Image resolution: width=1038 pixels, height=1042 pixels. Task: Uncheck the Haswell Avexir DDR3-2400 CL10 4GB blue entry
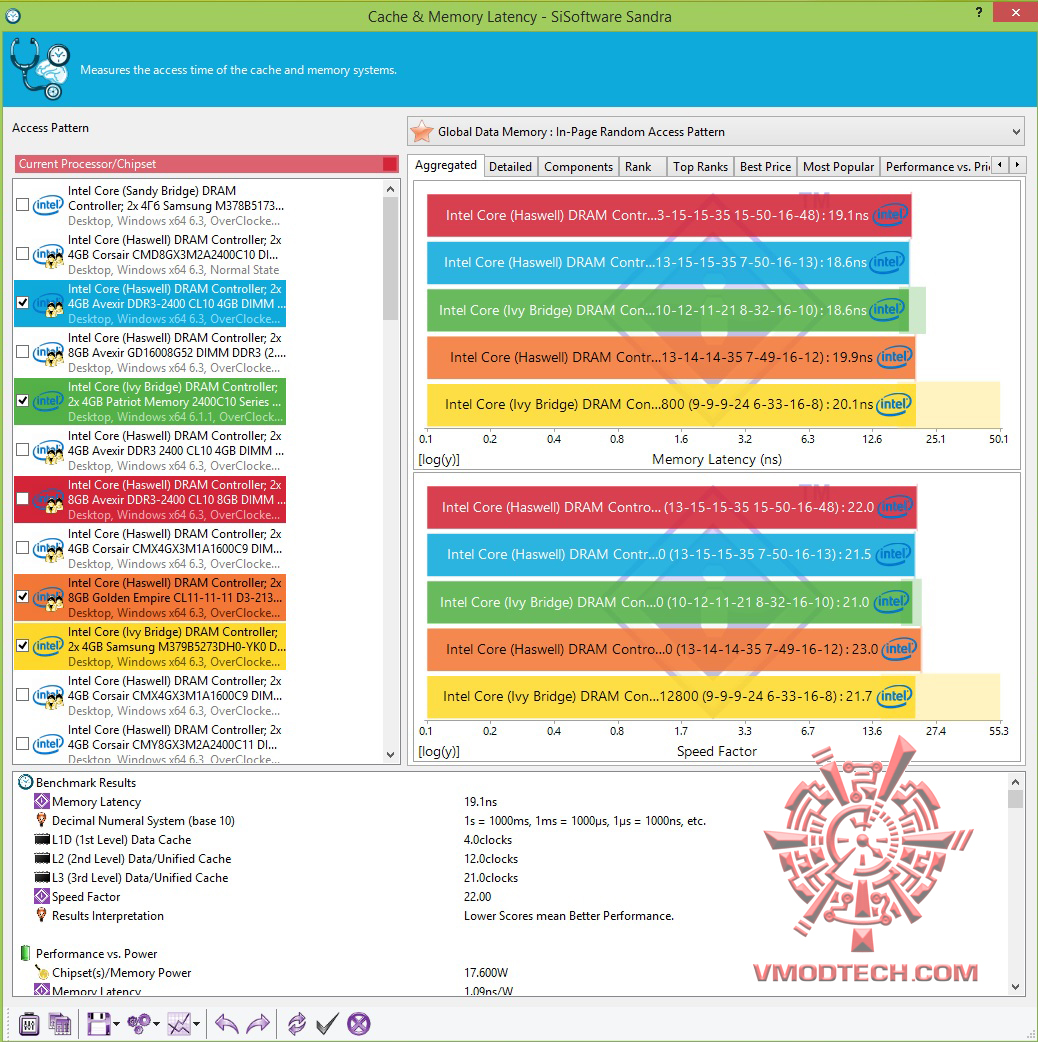[23, 303]
